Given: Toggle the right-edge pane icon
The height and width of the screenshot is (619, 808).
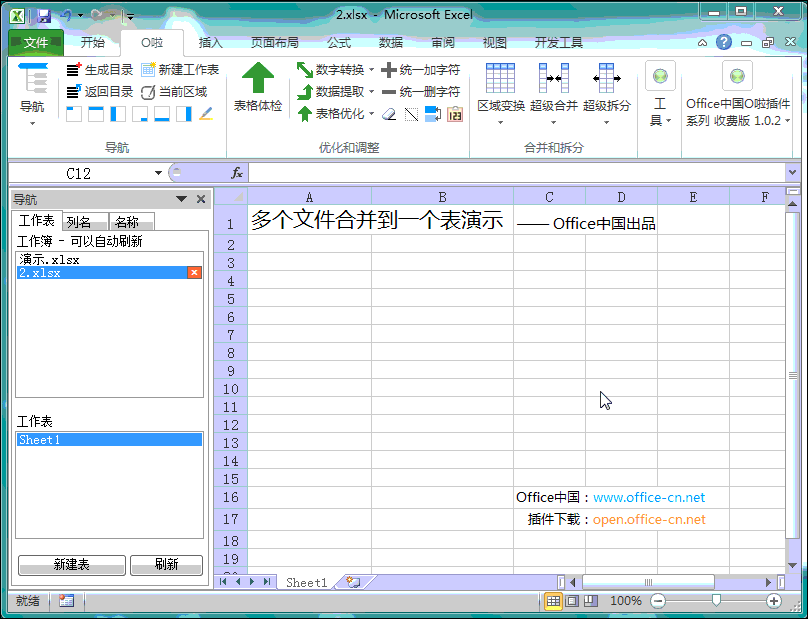Looking at the screenshot, I should (x=184, y=114).
